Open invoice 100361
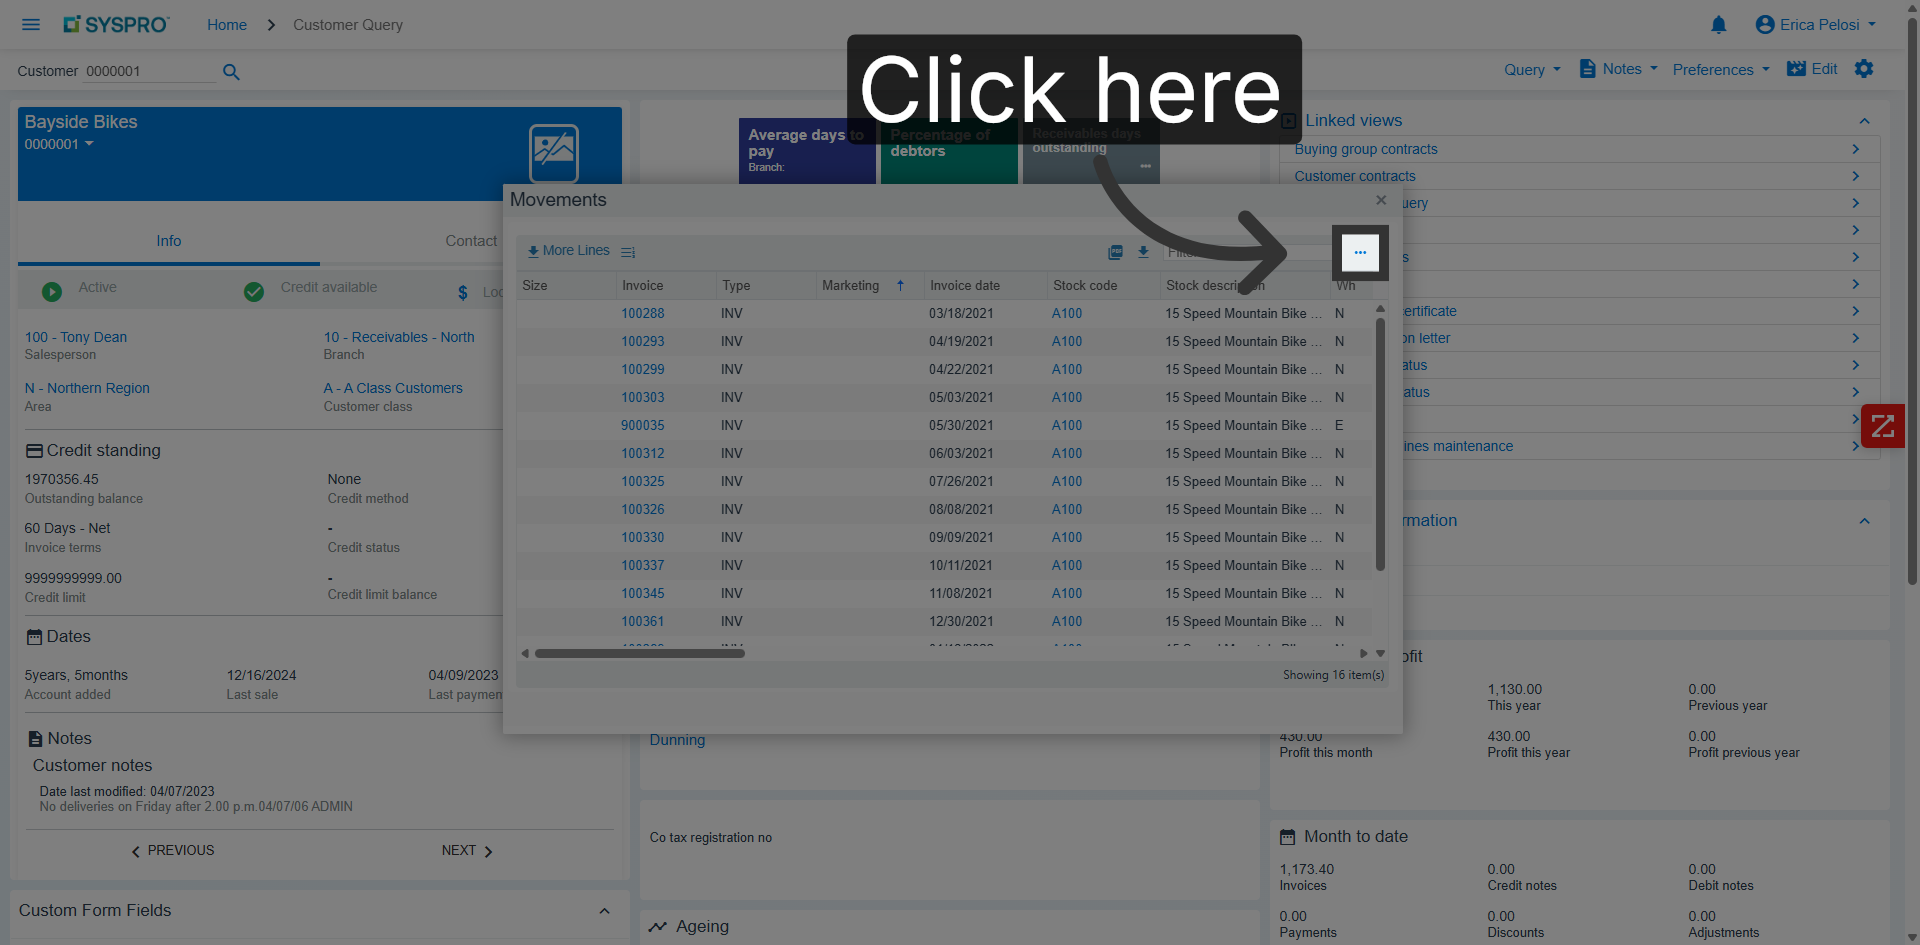The height and width of the screenshot is (945, 1920). 643,621
